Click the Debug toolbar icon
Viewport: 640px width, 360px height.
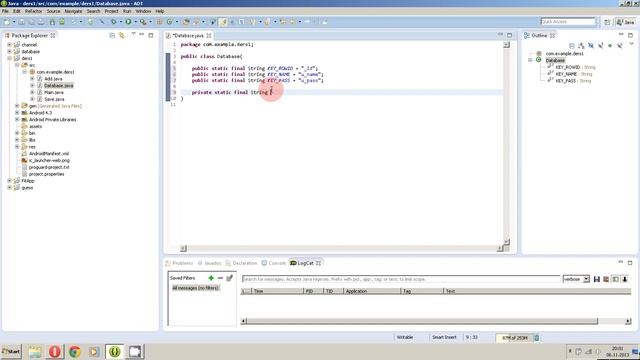(113, 22)
